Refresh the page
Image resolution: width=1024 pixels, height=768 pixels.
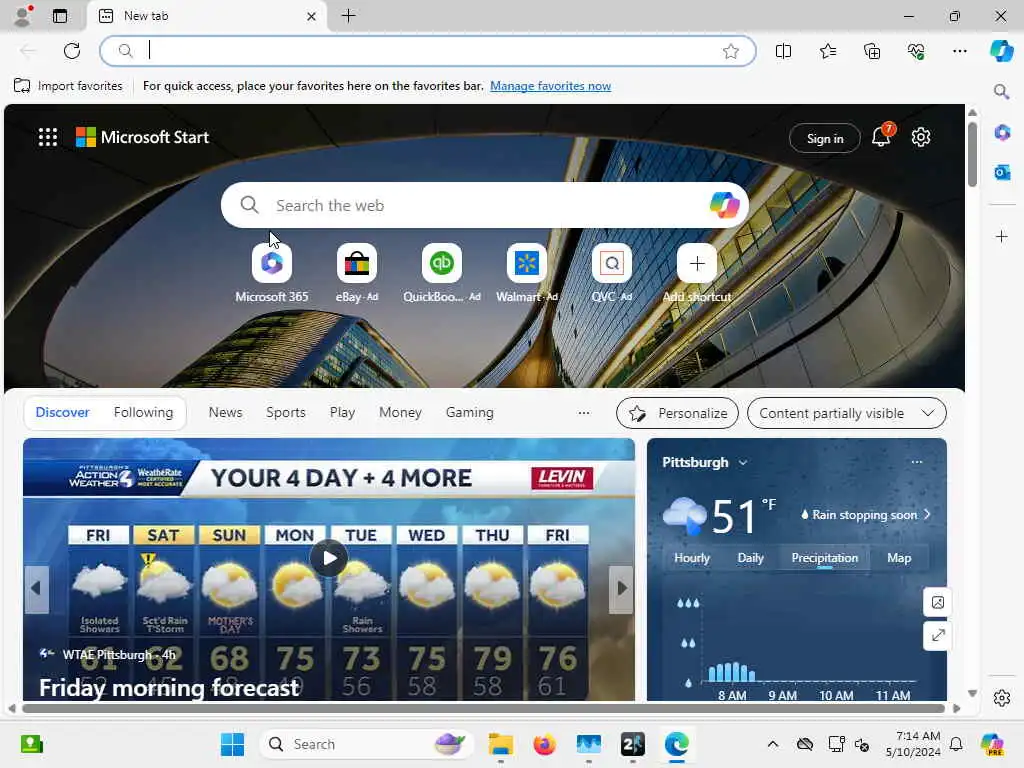point(72,51)
